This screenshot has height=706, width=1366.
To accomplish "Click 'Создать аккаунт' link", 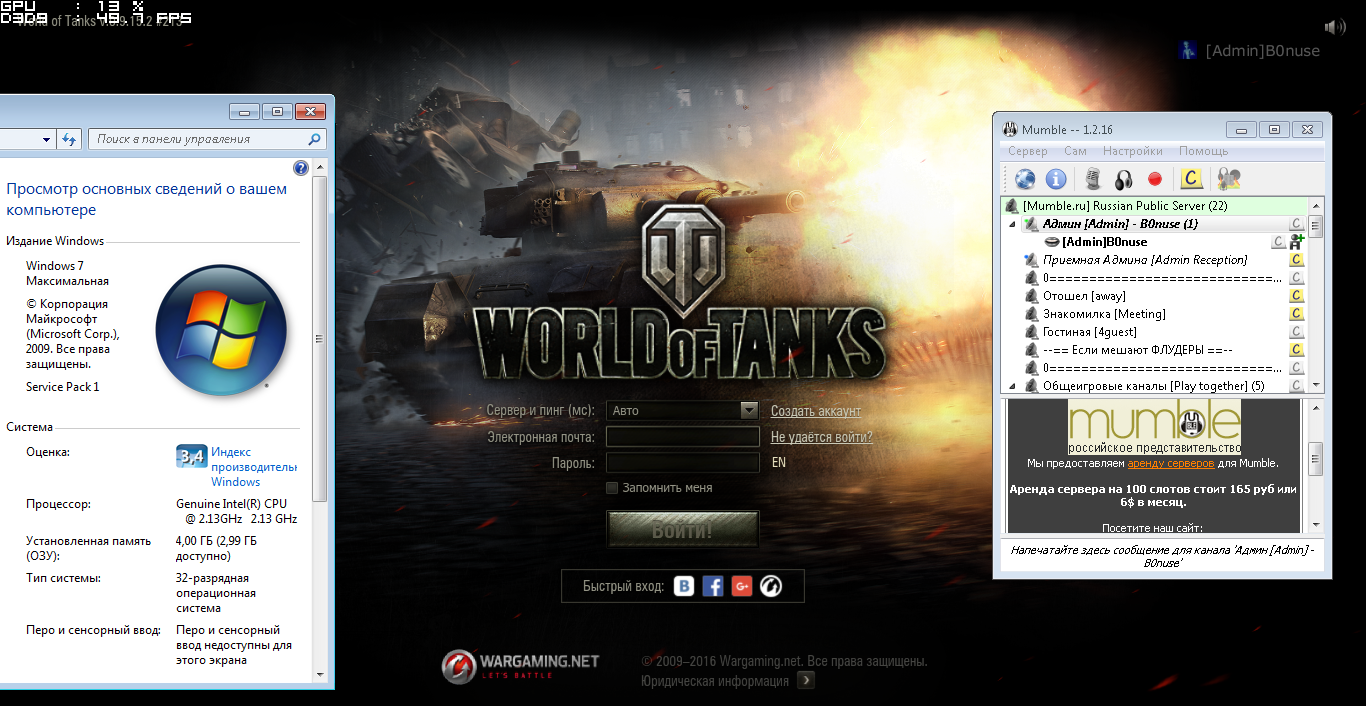I will [815, 411].
